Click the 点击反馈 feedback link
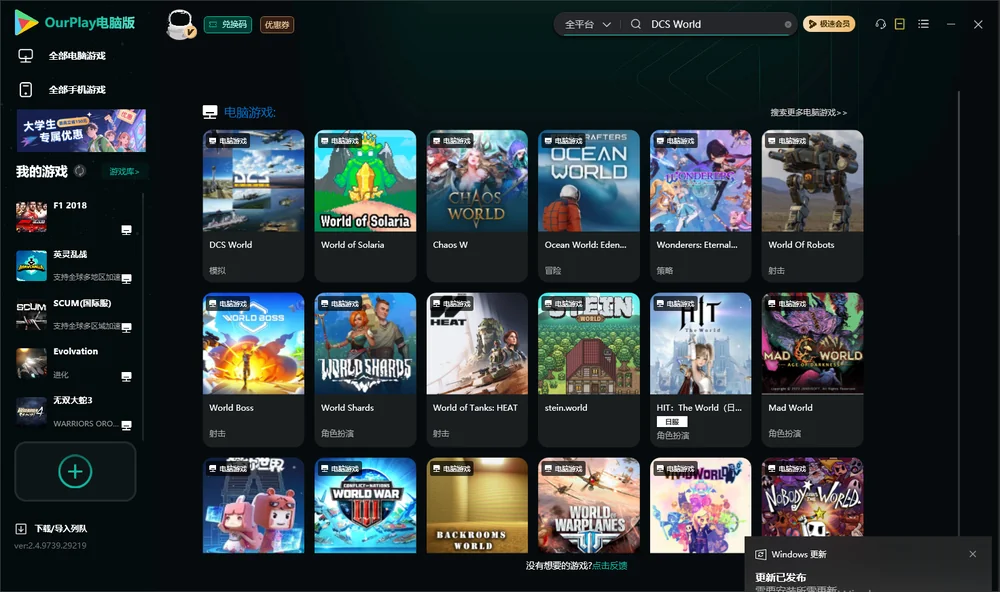This screenshot has width=1000, height=592. [x=610, y=566]
